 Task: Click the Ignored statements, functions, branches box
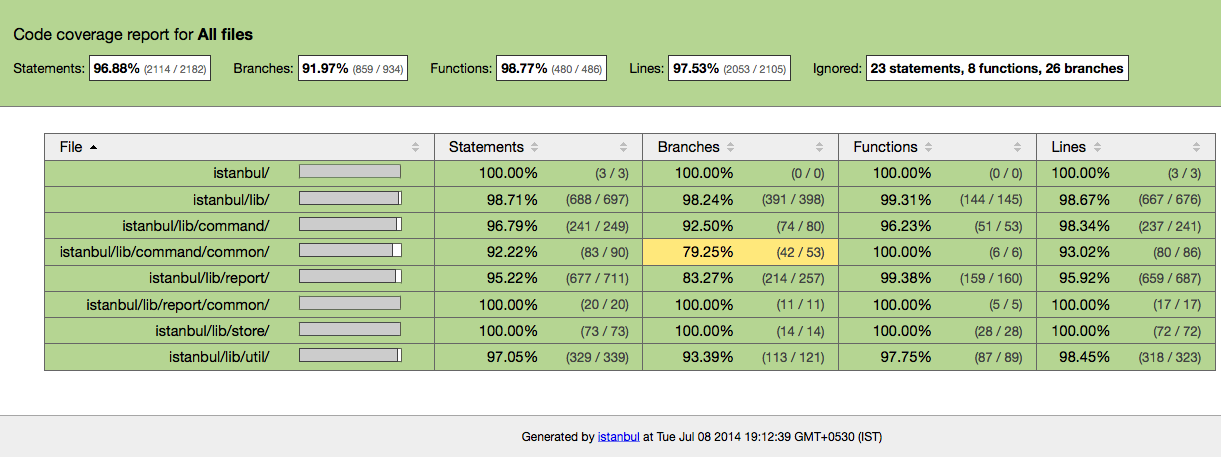point(997,69)
